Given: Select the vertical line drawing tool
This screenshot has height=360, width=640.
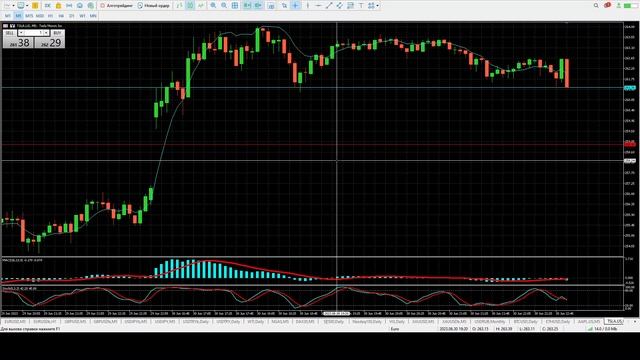Looking at the screenshot, I should (308, 6).
